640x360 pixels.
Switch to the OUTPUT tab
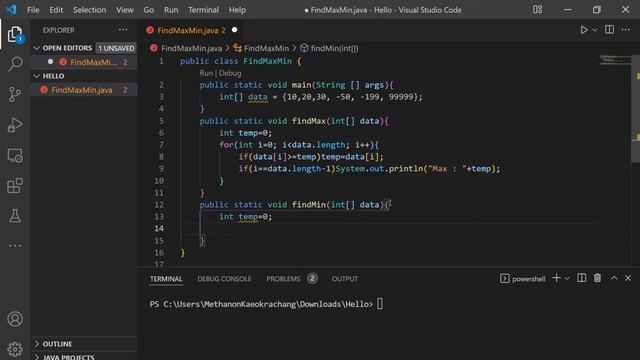click(344, 279)
